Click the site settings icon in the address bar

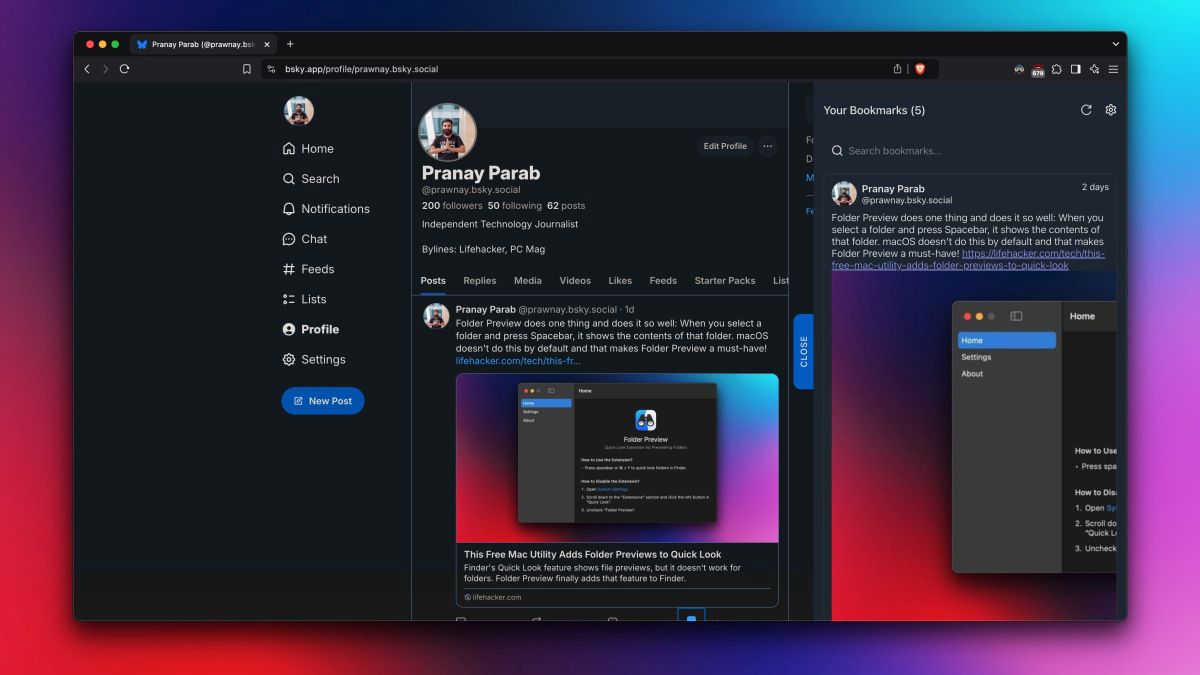tap(272, 69)
